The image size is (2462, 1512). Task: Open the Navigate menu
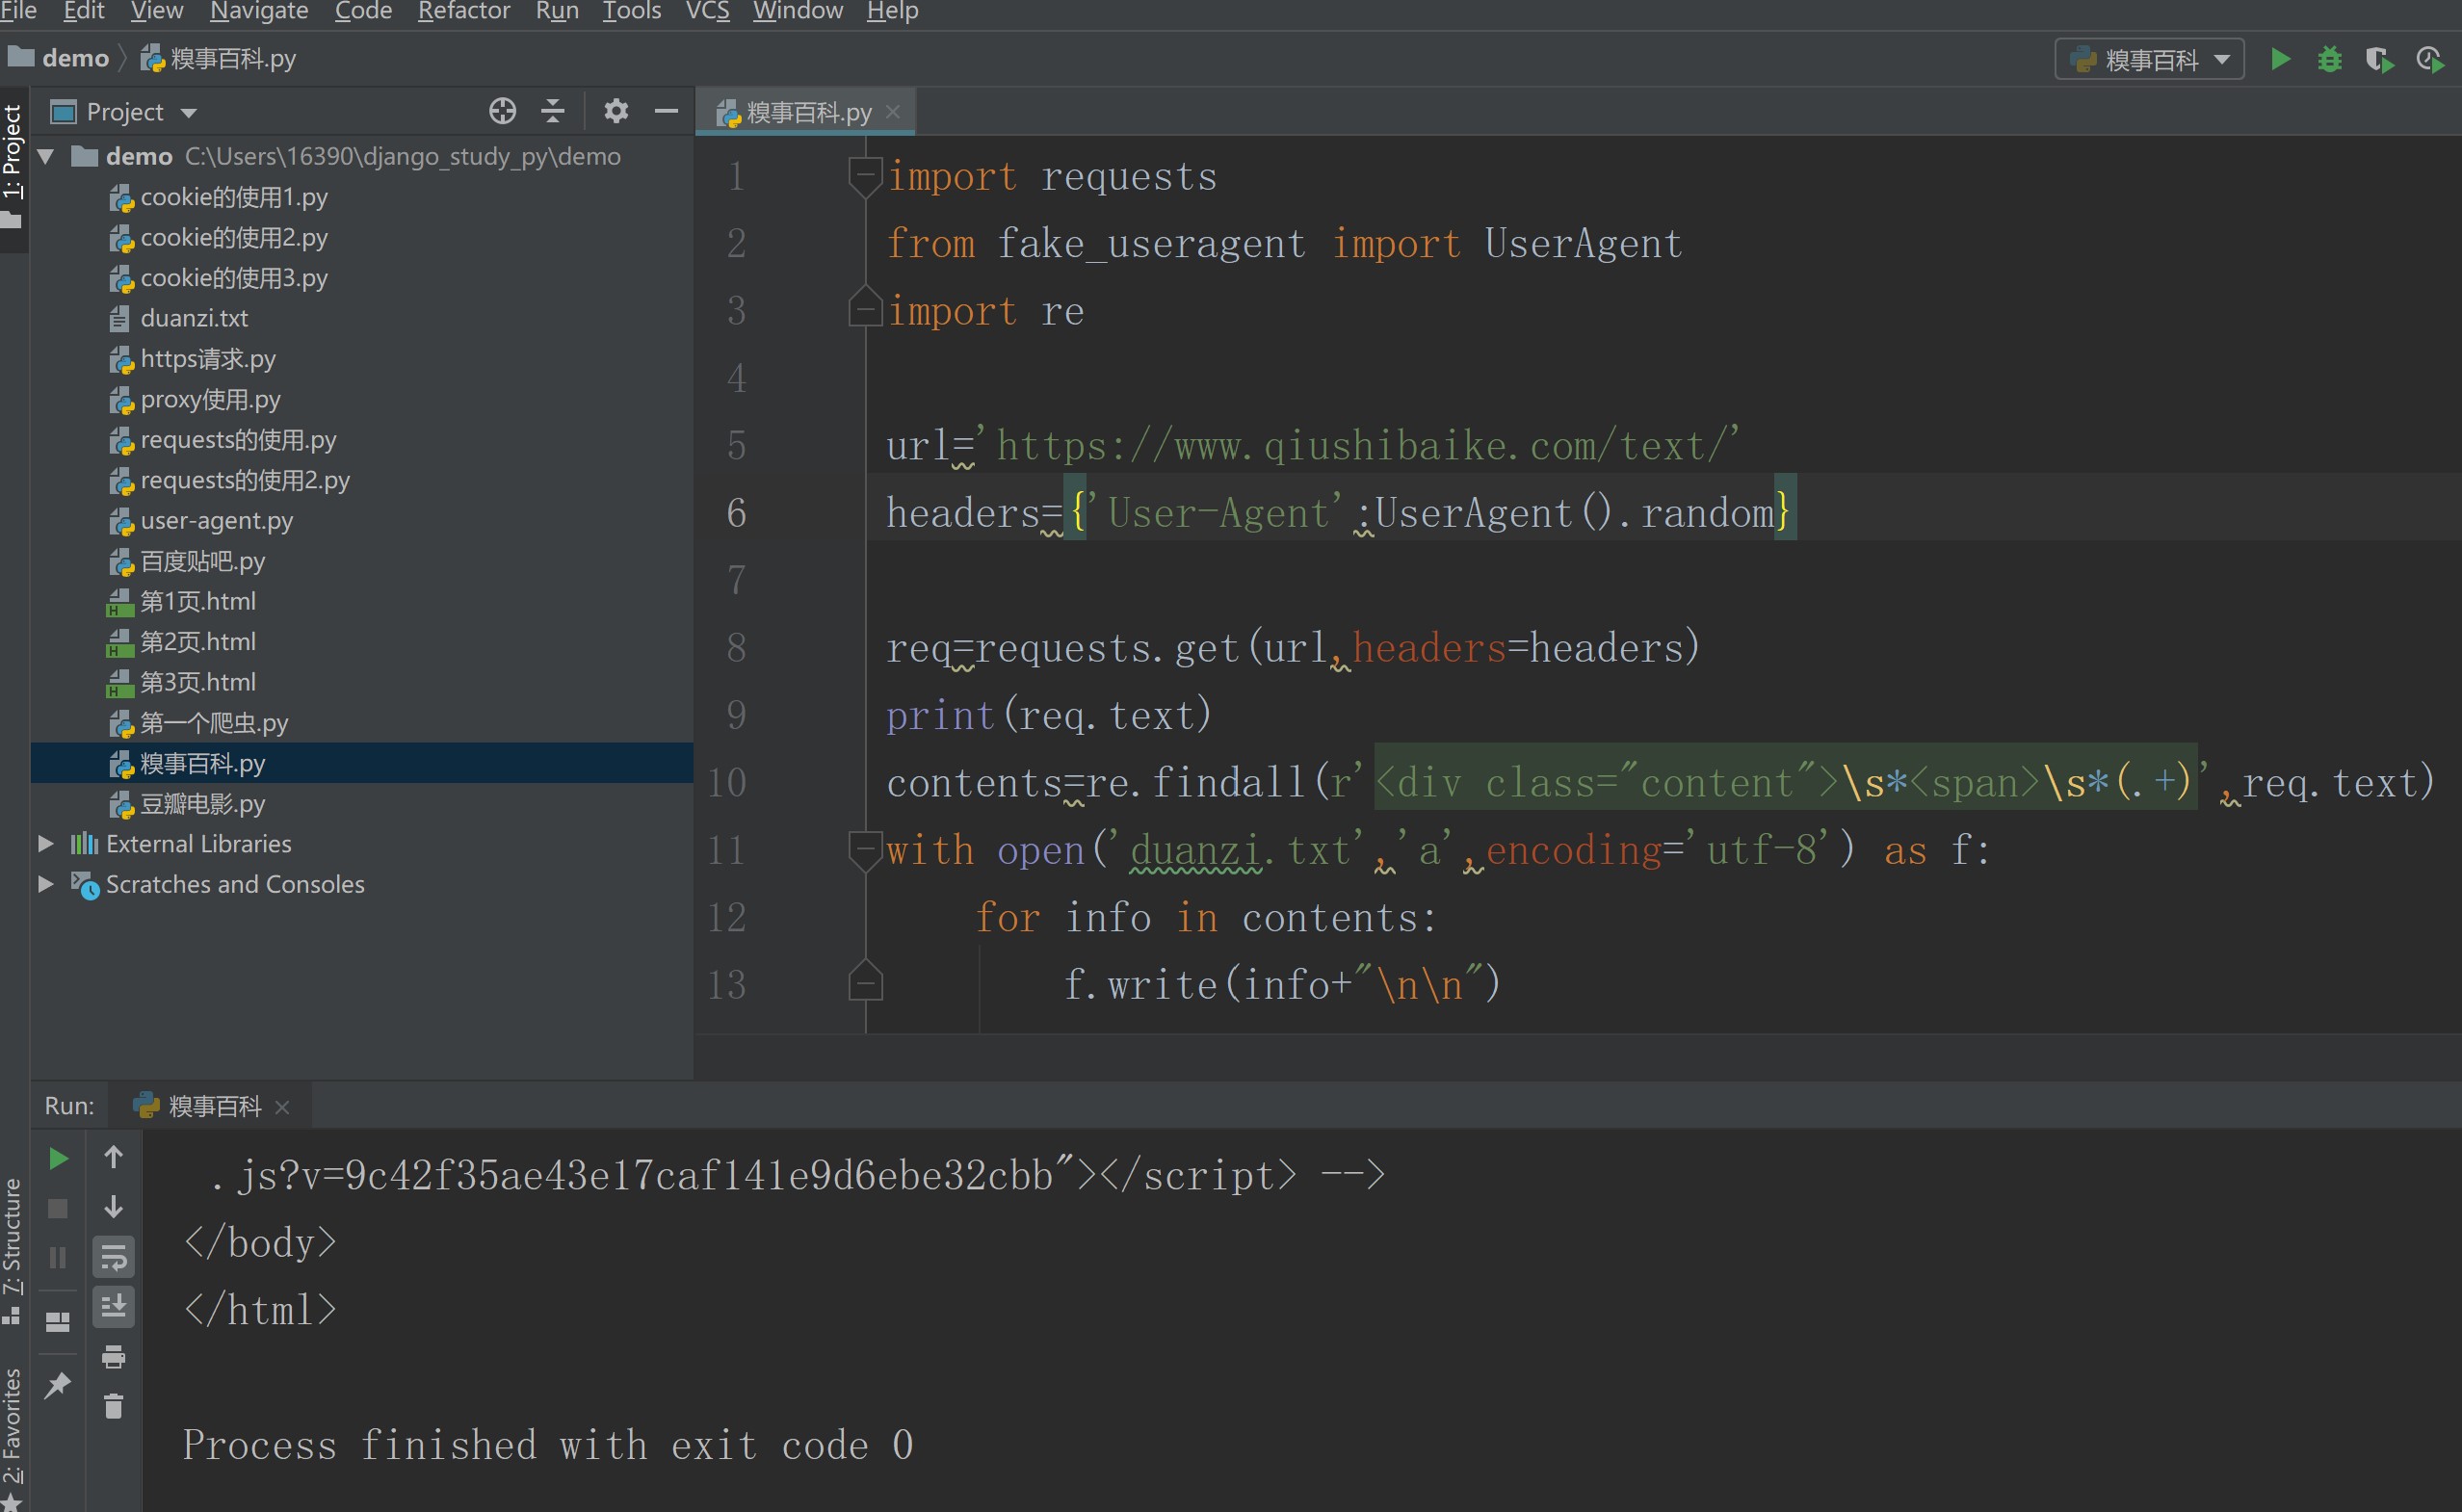[x=259, y=11]
